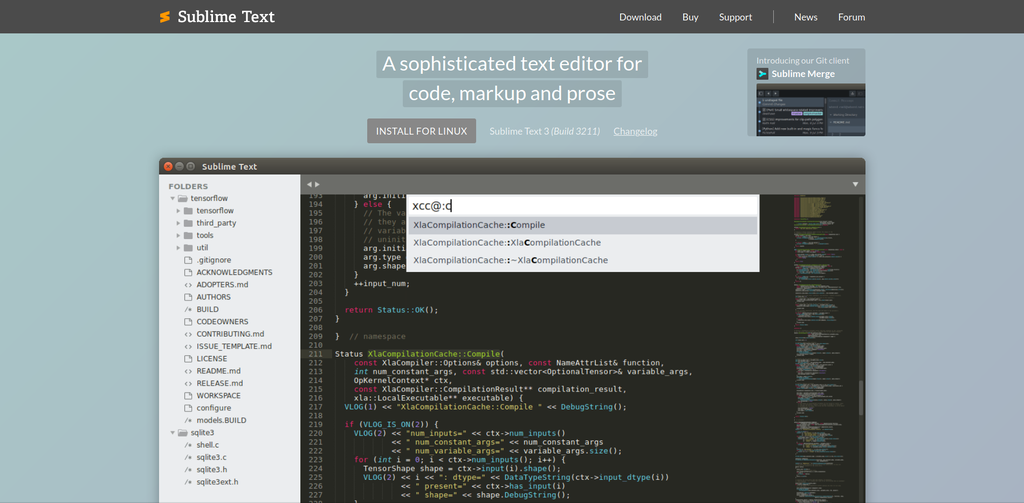
Task: Click the sqlite3 open folder icon
Action: click(x=183, y=432)
